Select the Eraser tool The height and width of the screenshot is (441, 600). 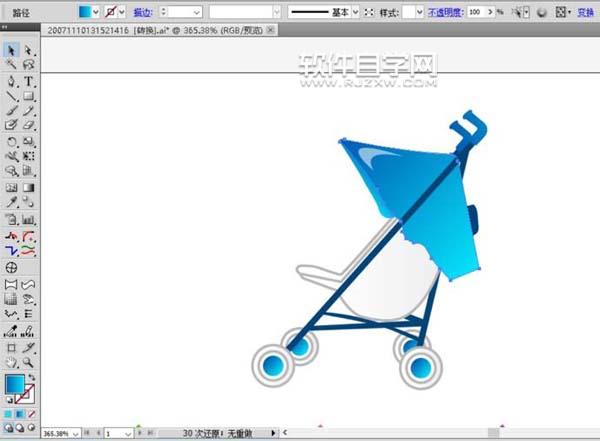(28, 125)
